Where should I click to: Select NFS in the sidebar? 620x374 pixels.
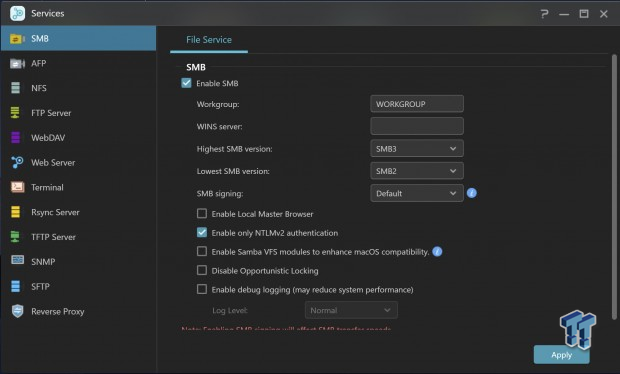pos(78,88)
